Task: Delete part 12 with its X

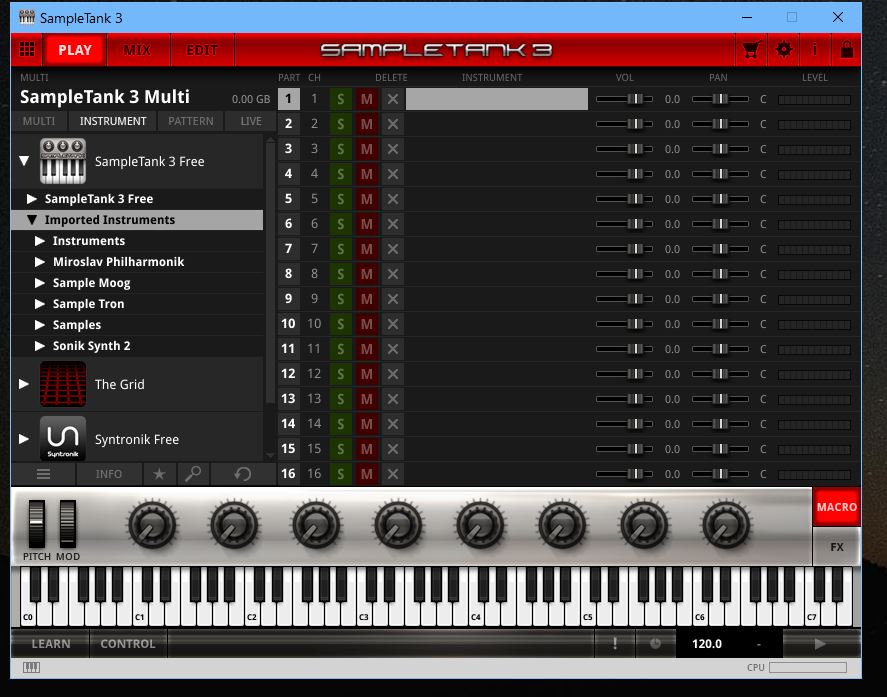Action: 393,374
